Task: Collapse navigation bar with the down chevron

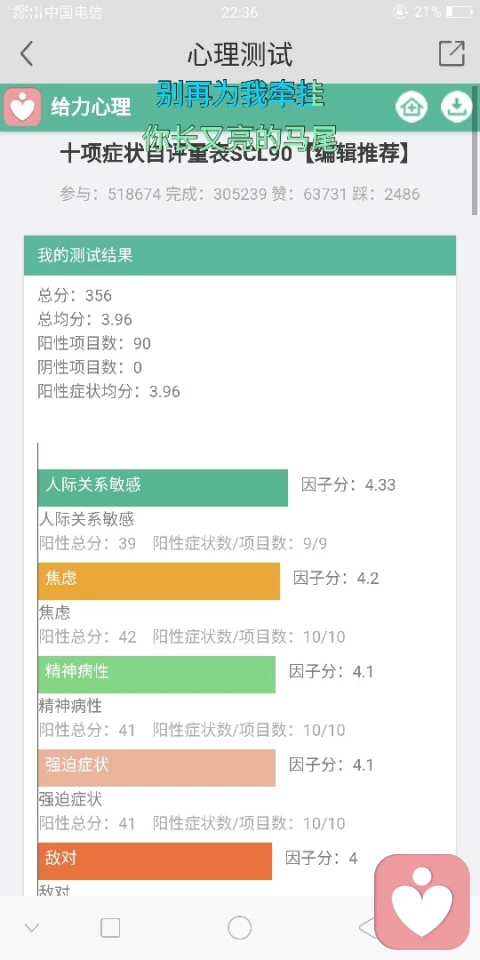Action: click(x=32, y=928)
